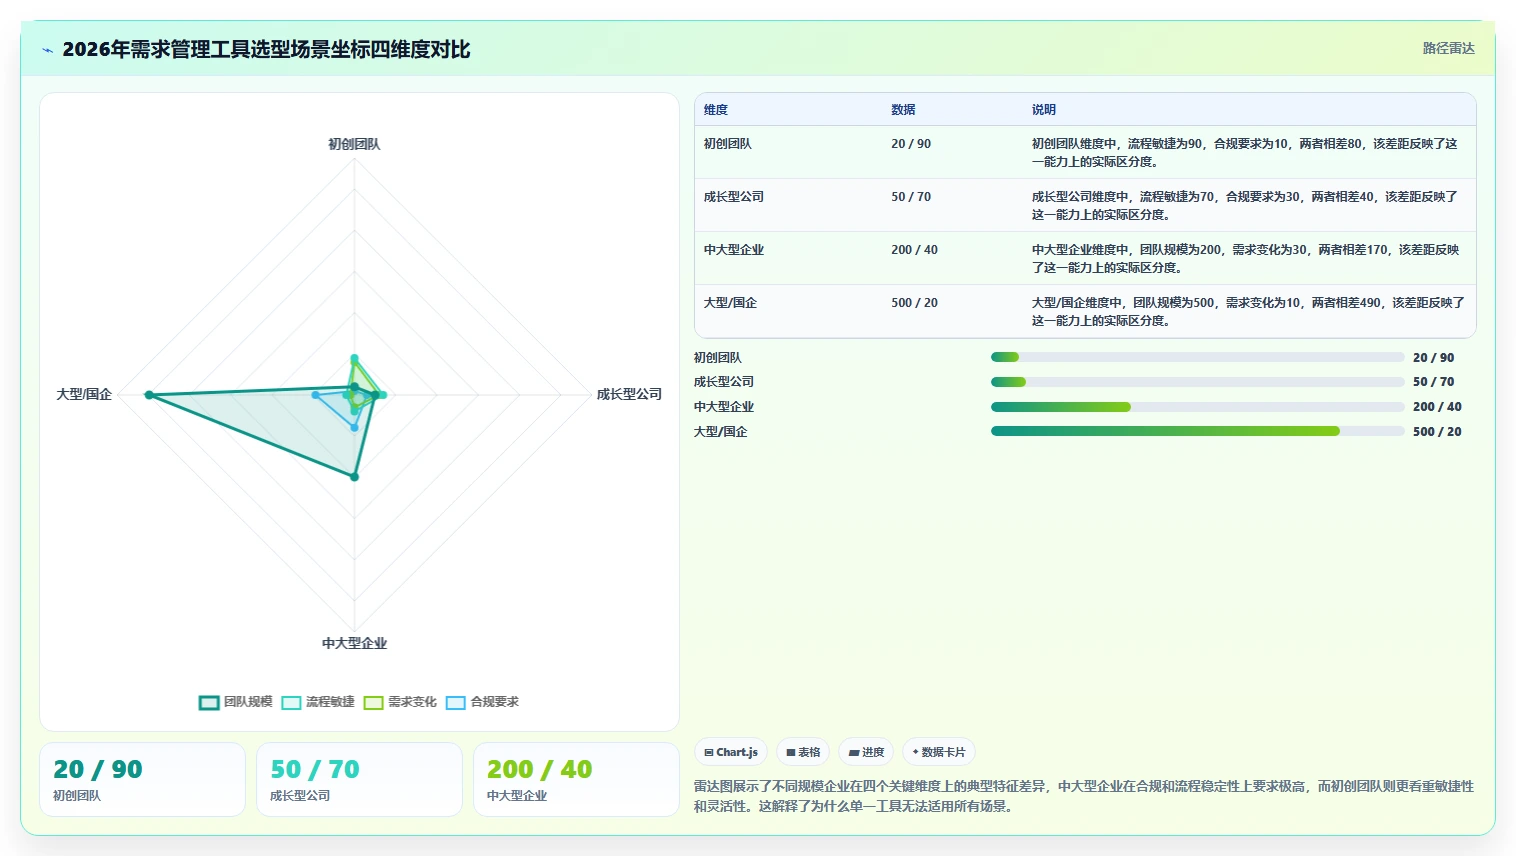Click the 中大型企业 radar axis label
The height and width of the screenshot is (856, 1516).
click(x=354, y=643)
